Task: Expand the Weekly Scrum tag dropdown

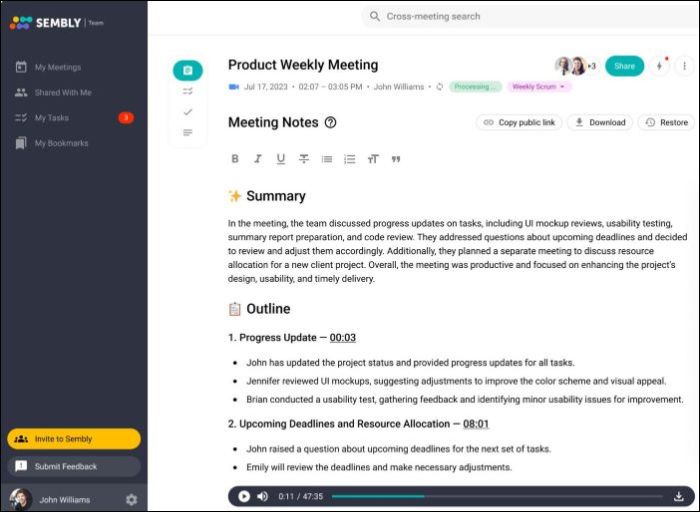Action: click(562, 87)
